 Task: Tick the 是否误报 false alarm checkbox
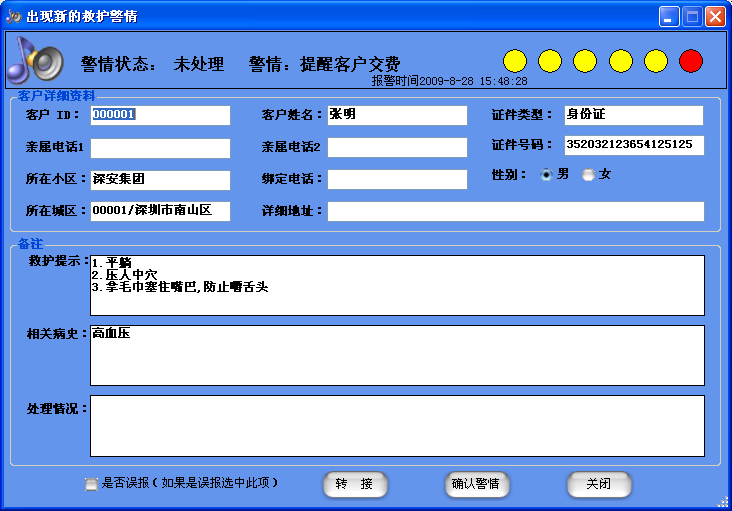coord(92,484)
